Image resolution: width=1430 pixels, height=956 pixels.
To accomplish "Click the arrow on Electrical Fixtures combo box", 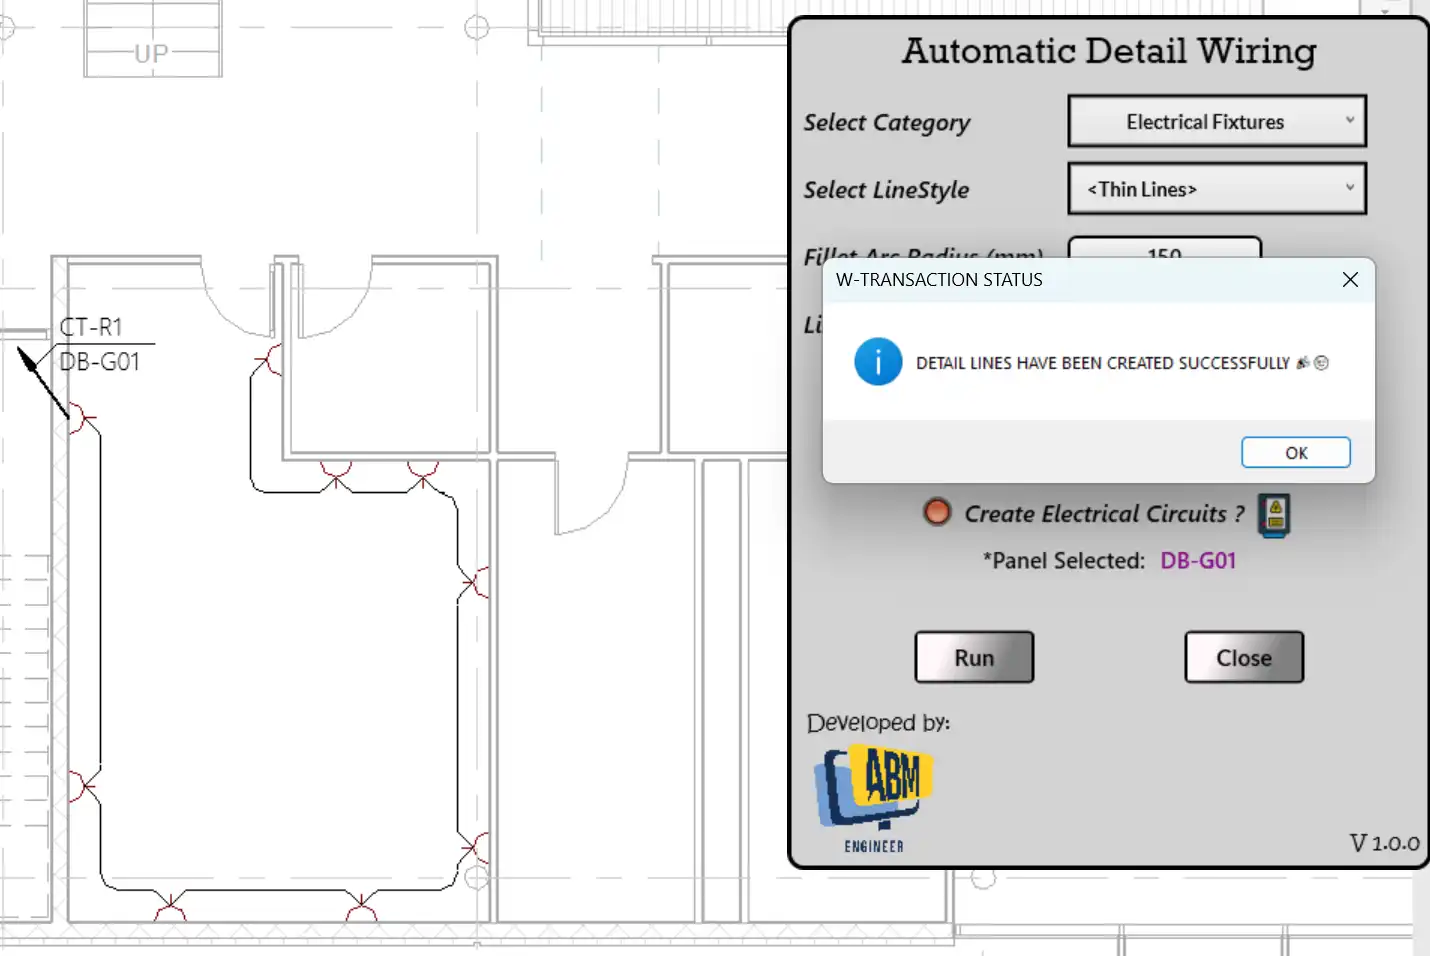I will coord(1349,121).
